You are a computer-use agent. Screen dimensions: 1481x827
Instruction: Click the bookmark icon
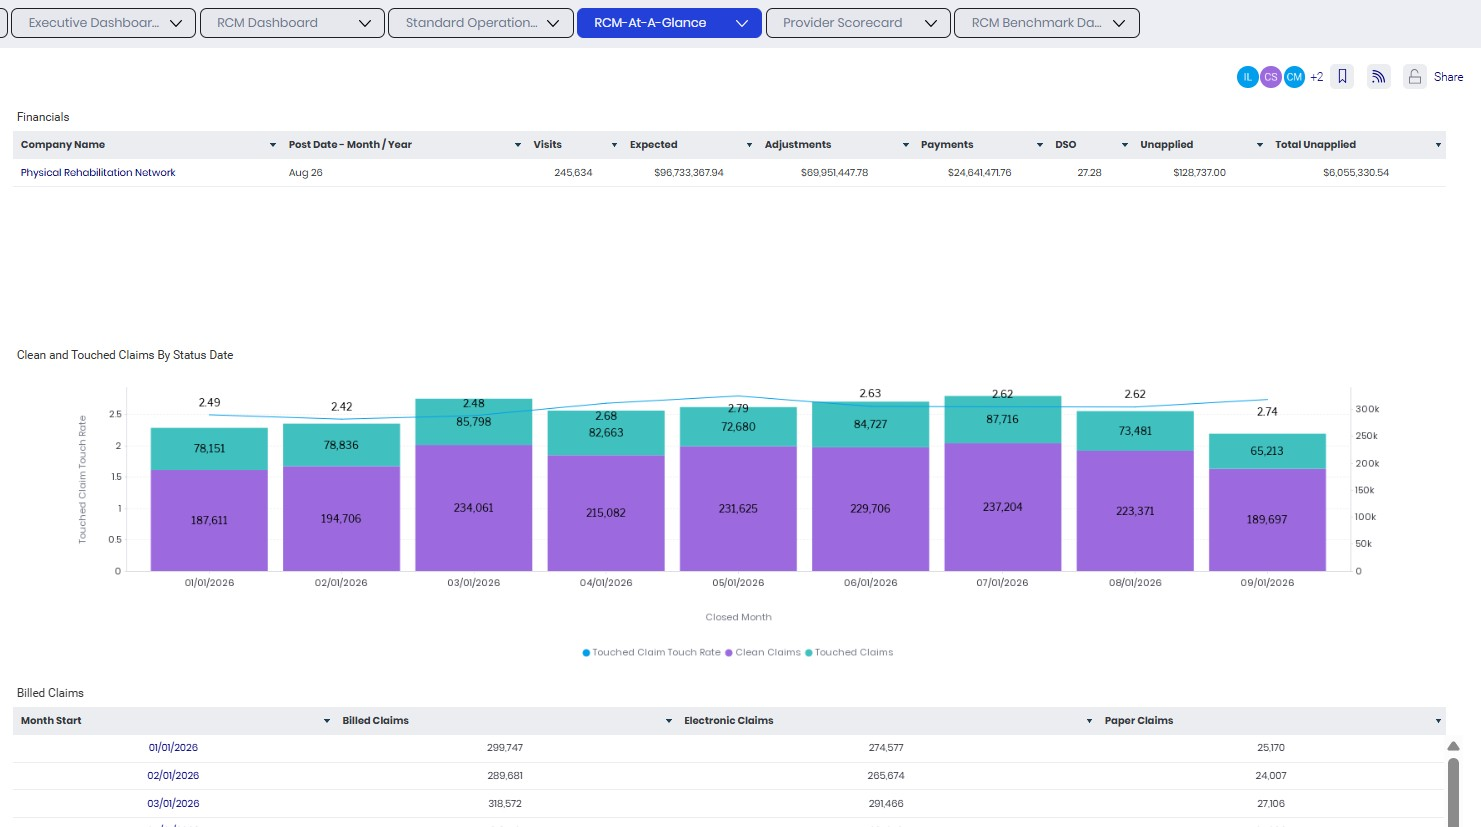pos(1343,76)
